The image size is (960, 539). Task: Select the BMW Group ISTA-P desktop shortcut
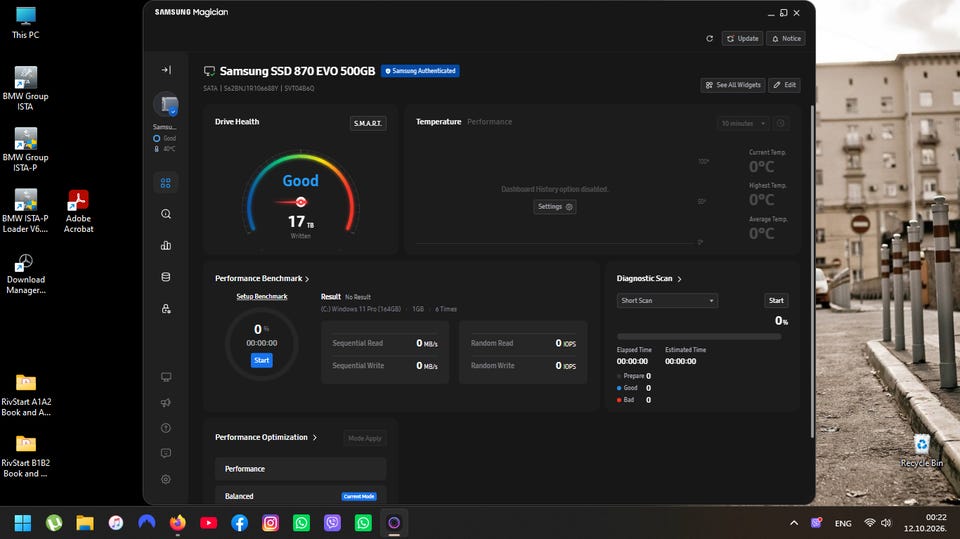(25, 150)
